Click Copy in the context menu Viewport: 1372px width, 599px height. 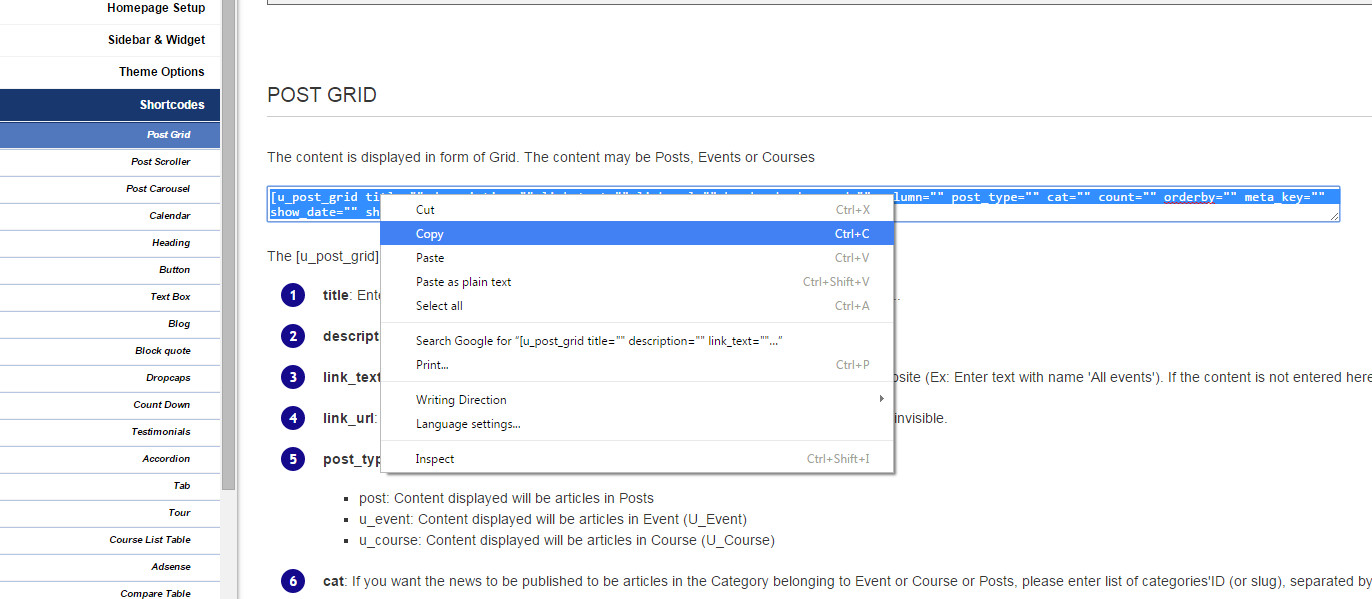[x=430, y=234]
